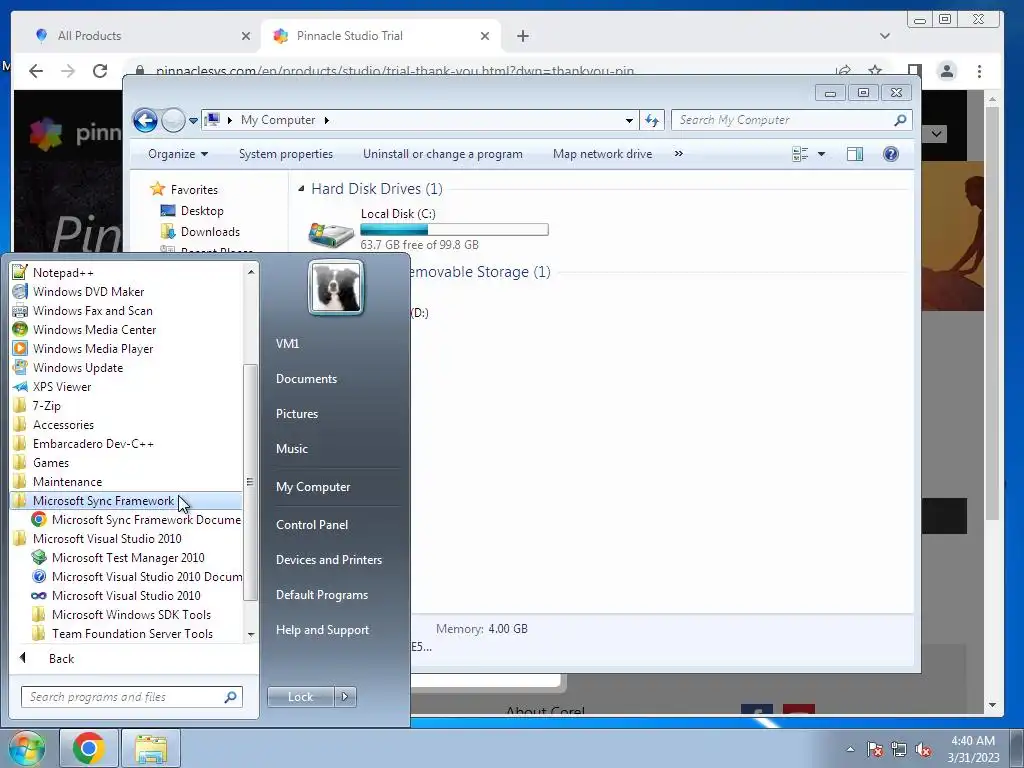Click the user account picture
1024x768 pixels.
[x=336, y=288]
